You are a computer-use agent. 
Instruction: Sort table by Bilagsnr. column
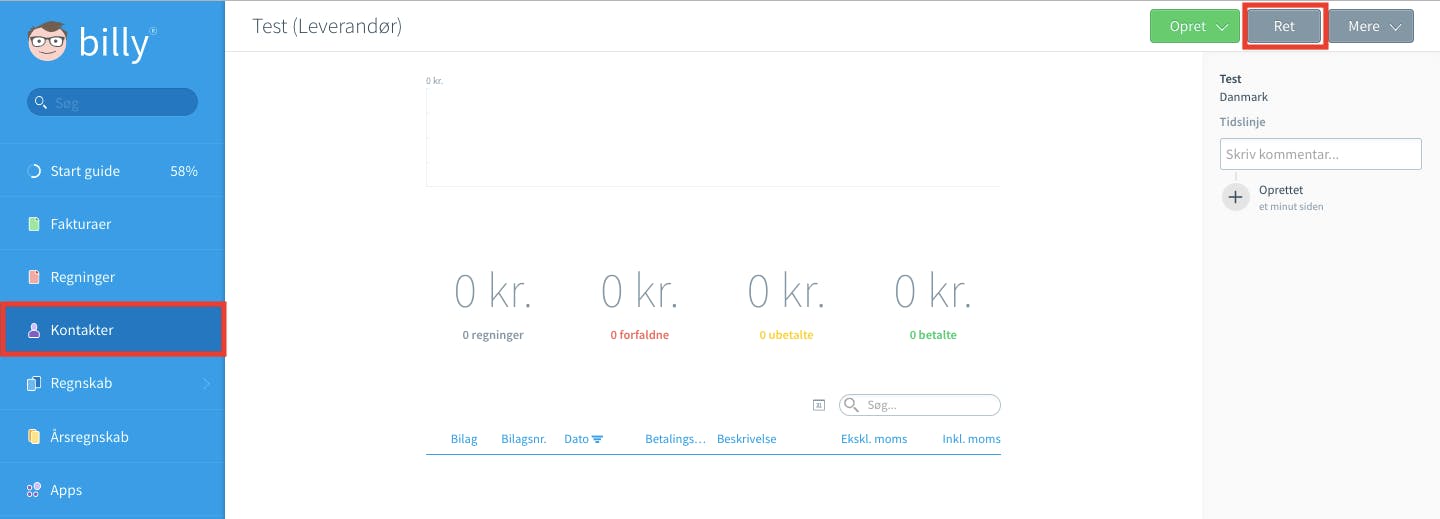[524, 439]
